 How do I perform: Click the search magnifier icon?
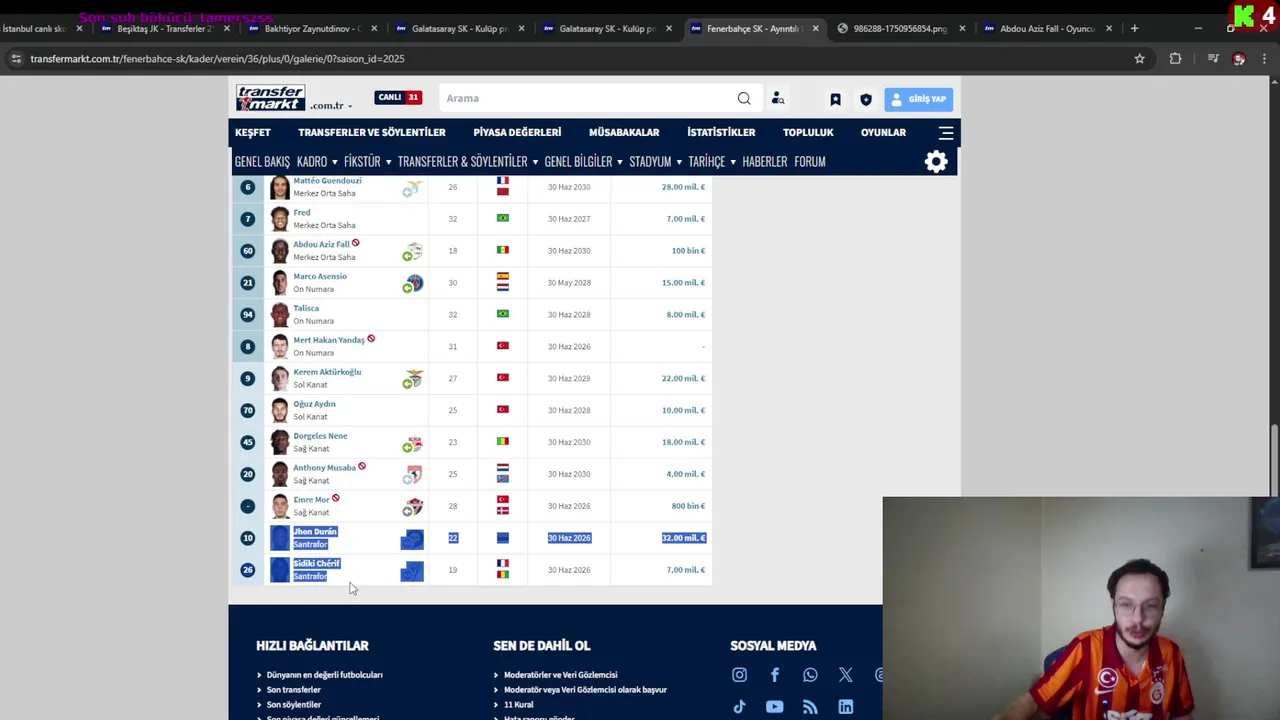coord(744,98)
